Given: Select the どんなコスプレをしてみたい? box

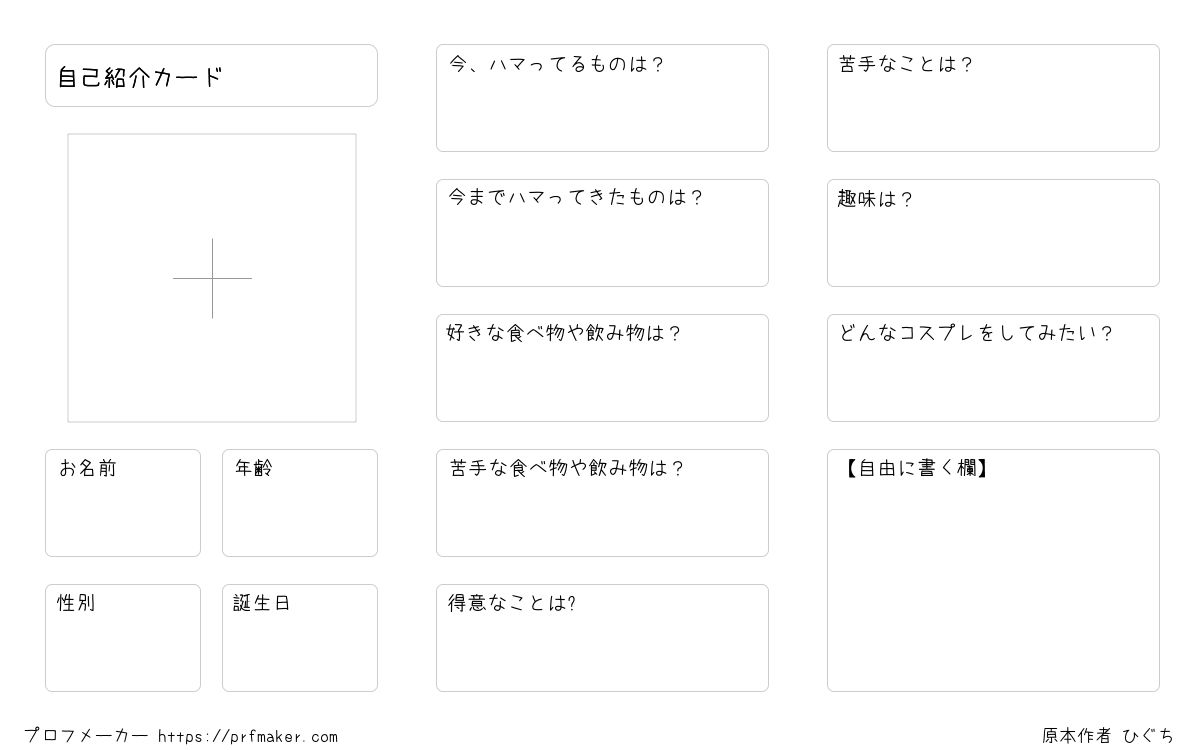Looking at the screenshot, I should (x=993, y=368).
